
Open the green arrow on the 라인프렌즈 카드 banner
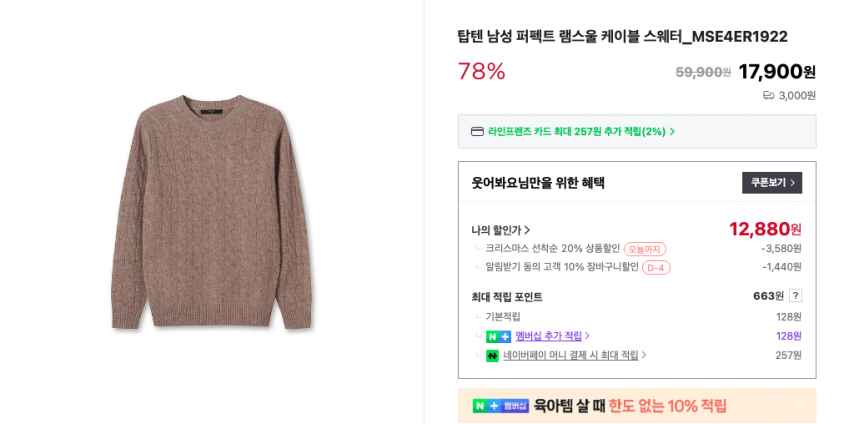[x=672, y=132]
